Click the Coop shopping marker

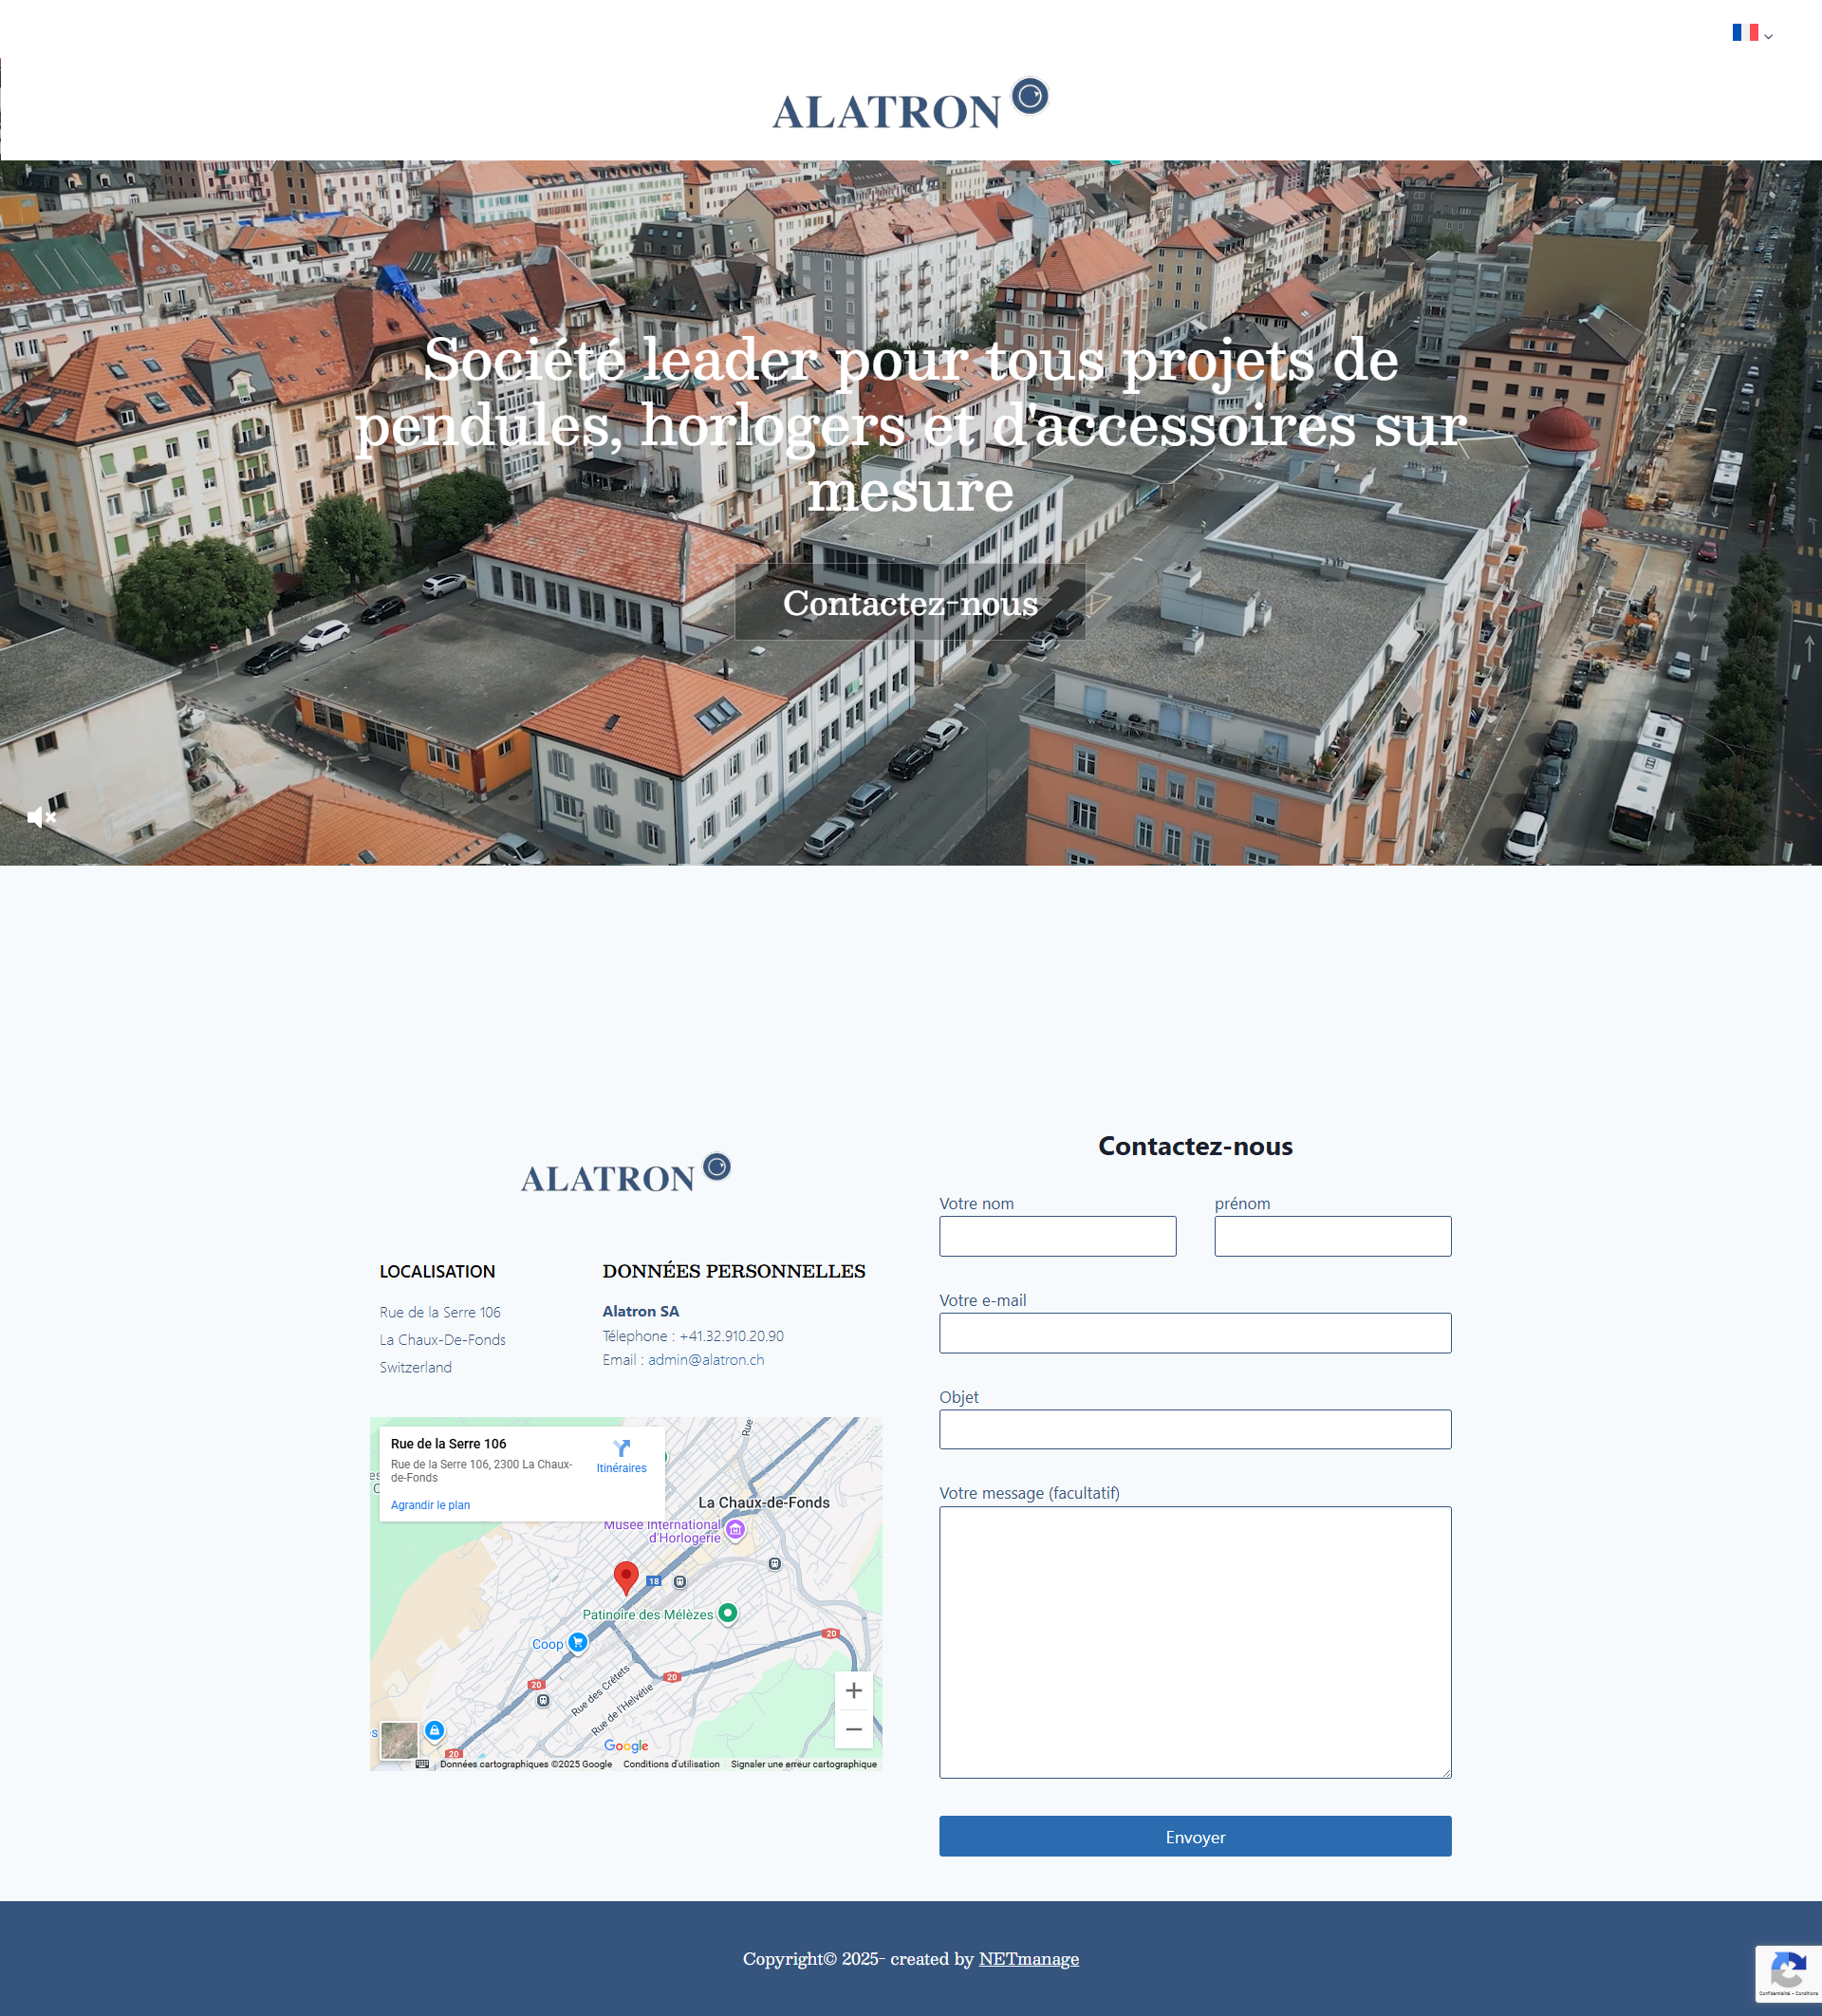(577, 1642)
